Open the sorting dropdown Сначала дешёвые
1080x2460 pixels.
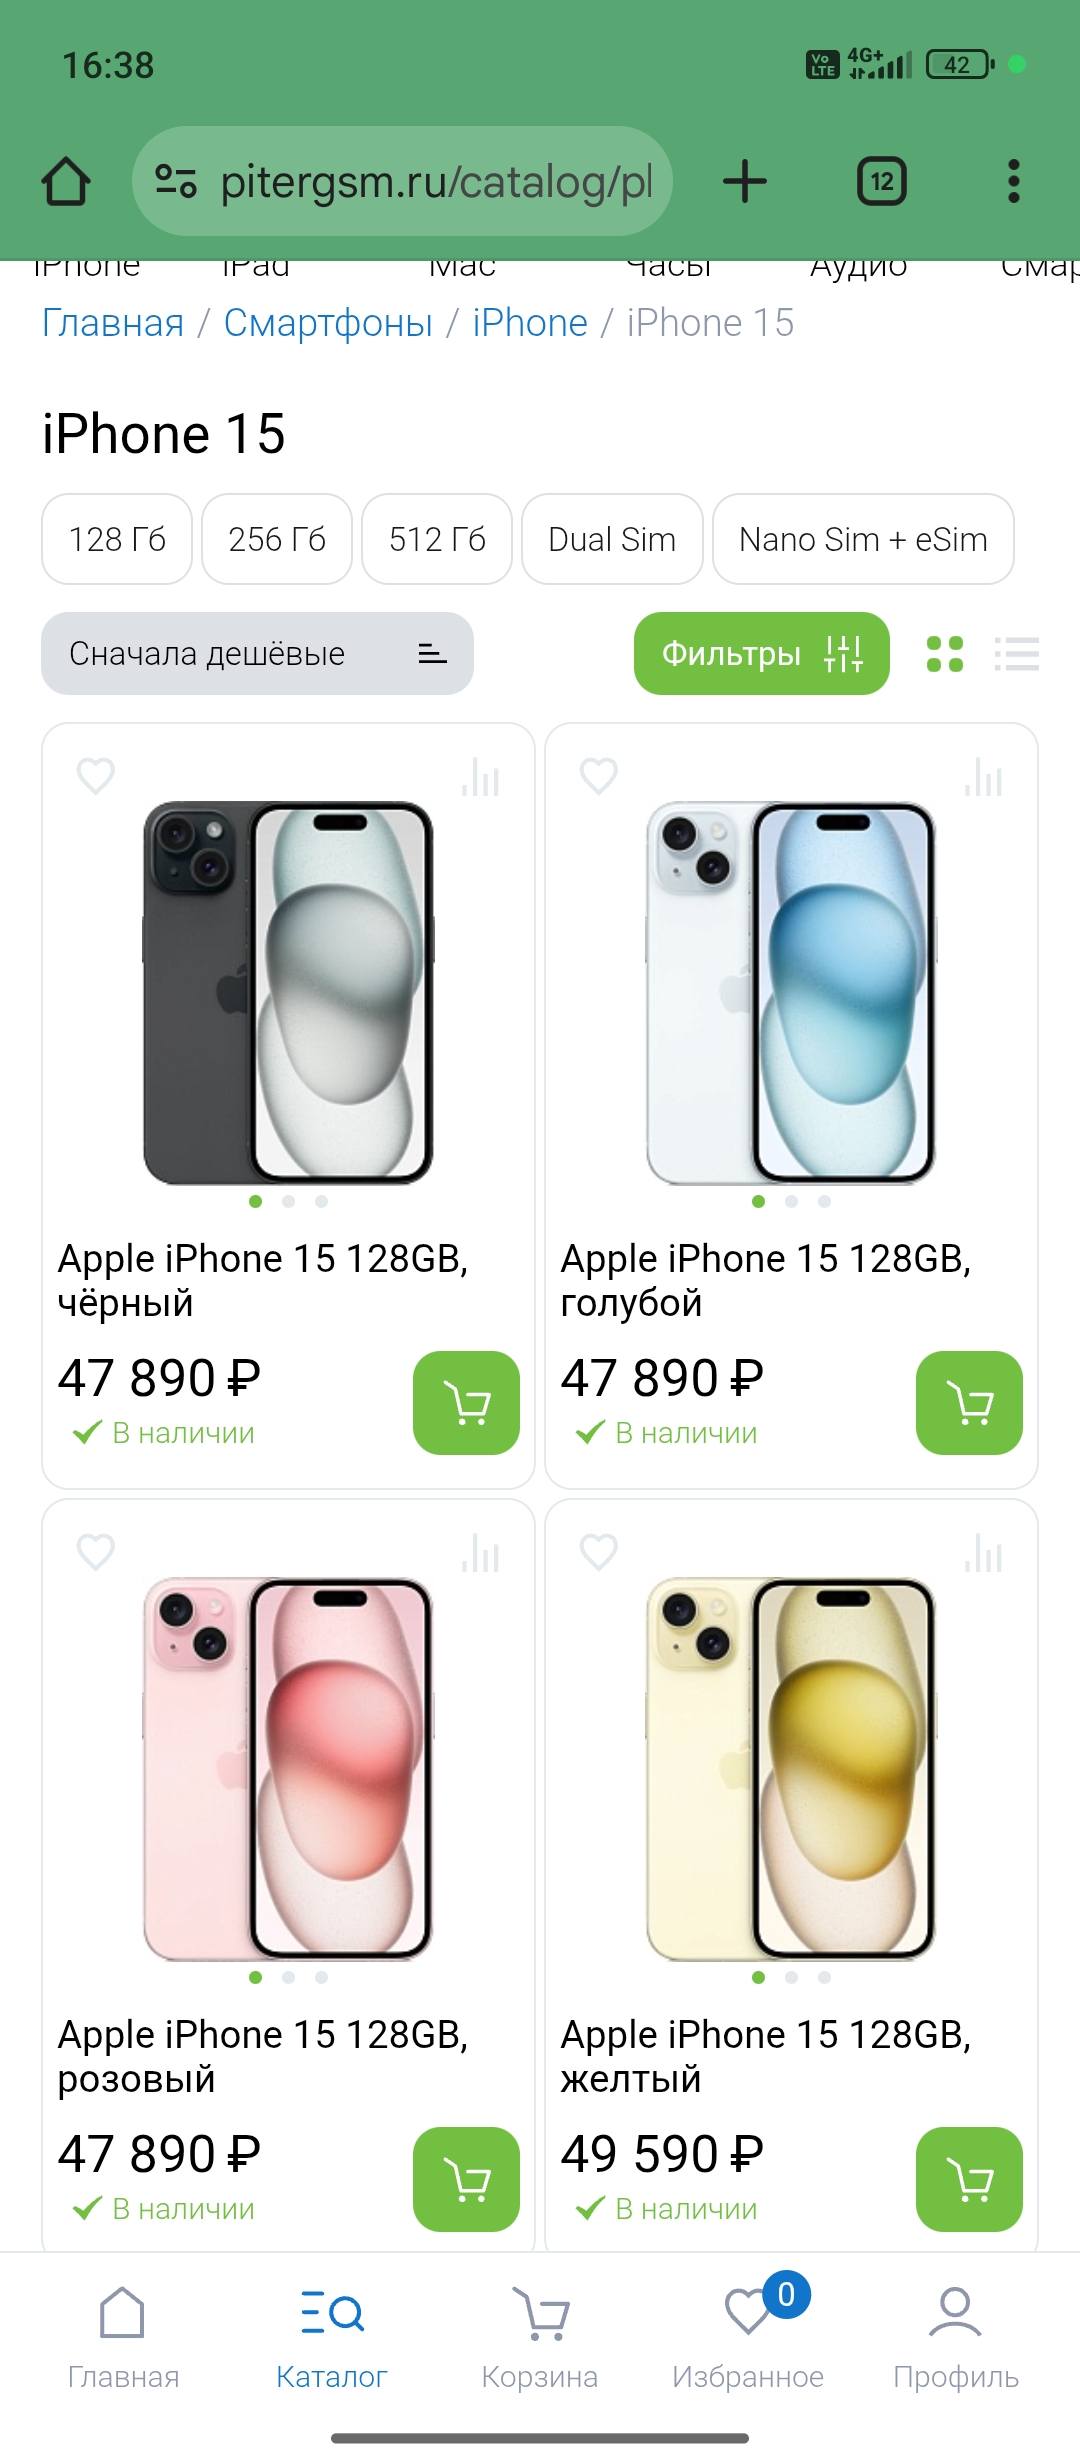click(x=257, y=654)
